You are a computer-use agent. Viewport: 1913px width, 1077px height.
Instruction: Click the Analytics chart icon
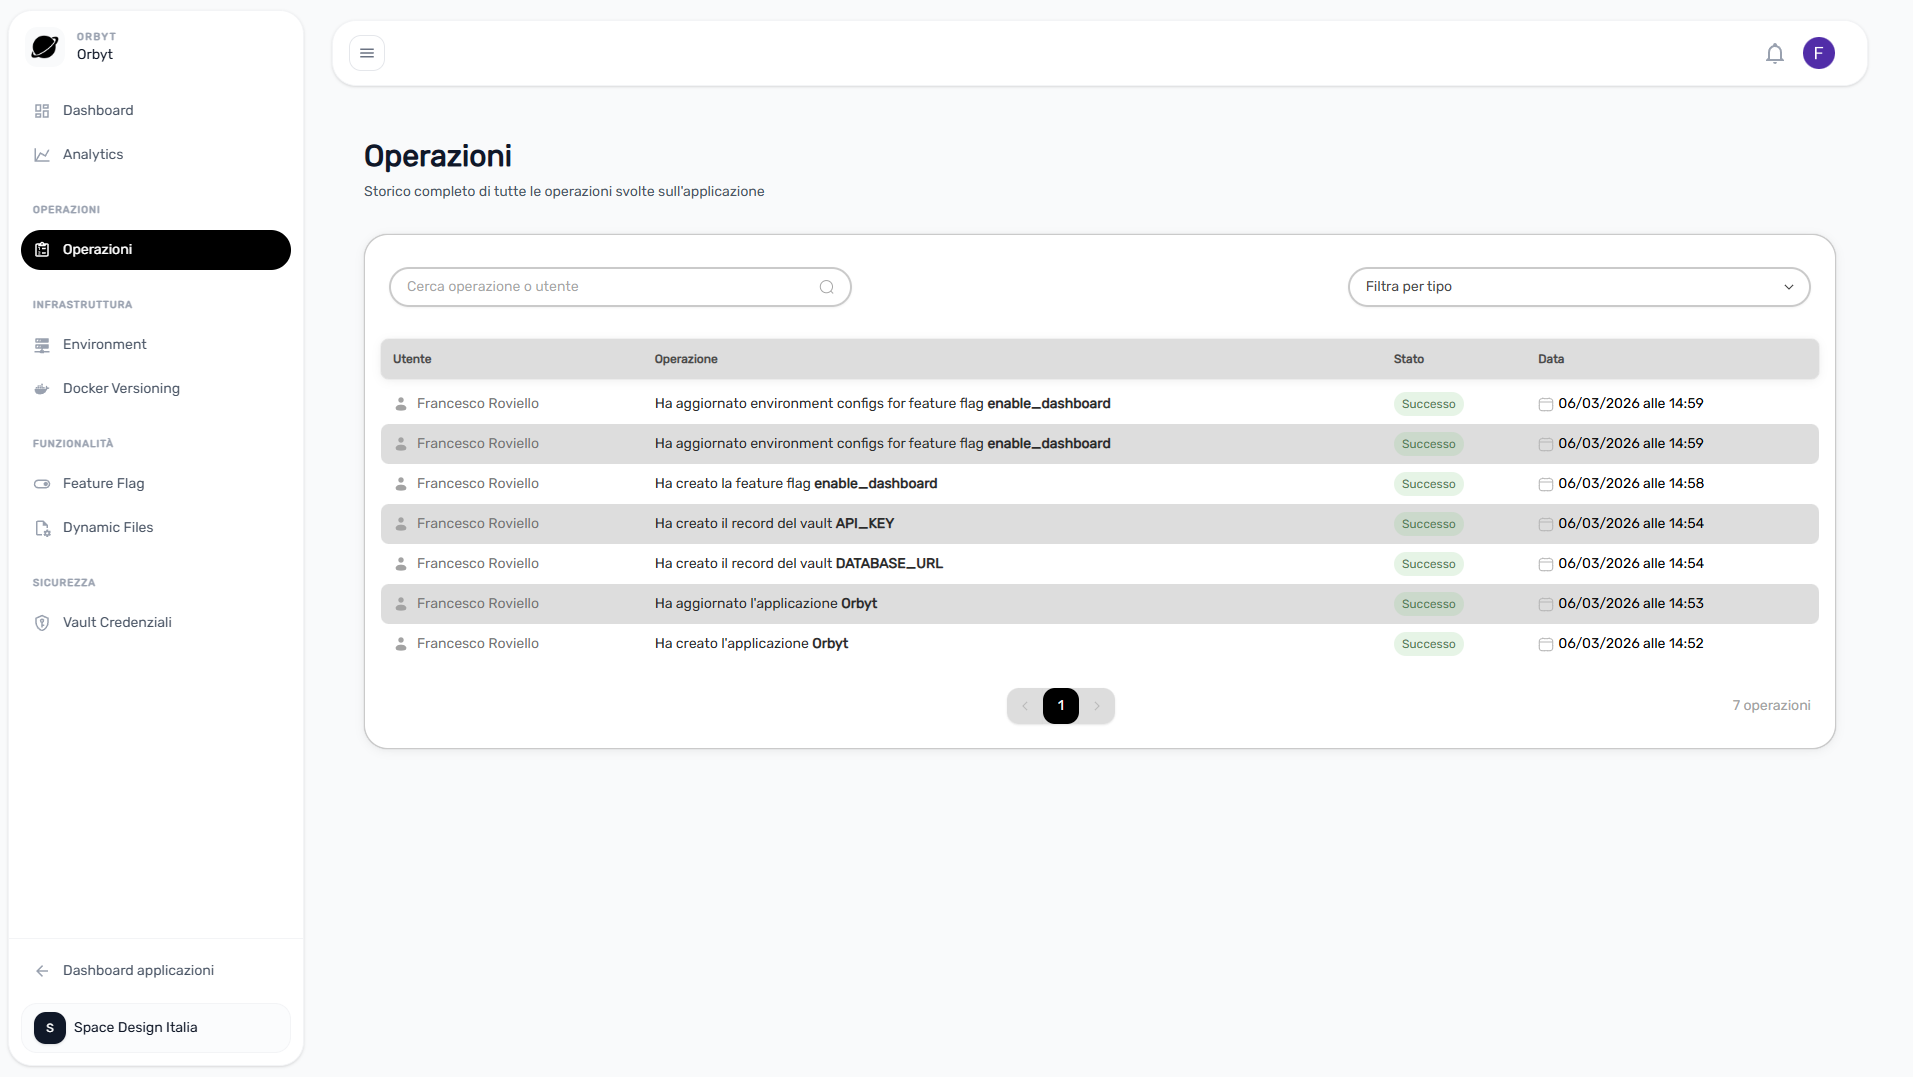42,155
